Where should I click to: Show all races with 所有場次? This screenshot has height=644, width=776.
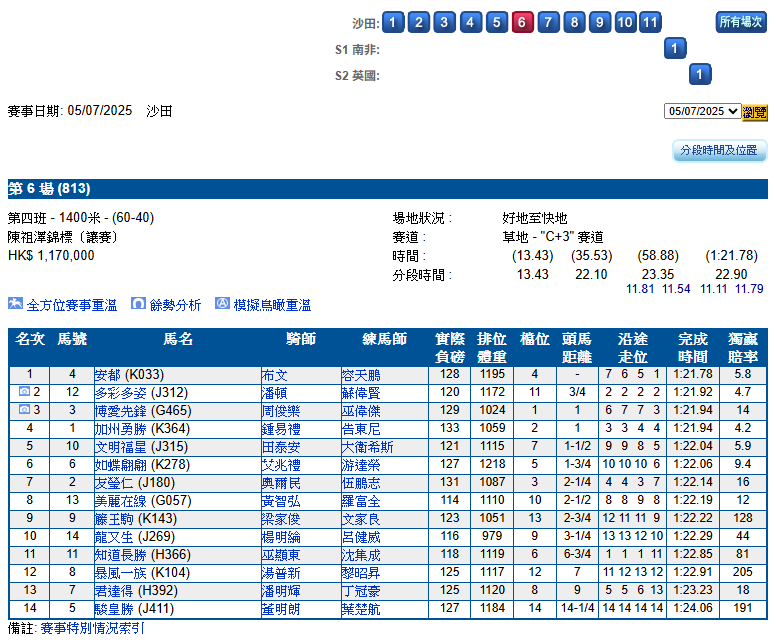[741, 22]
